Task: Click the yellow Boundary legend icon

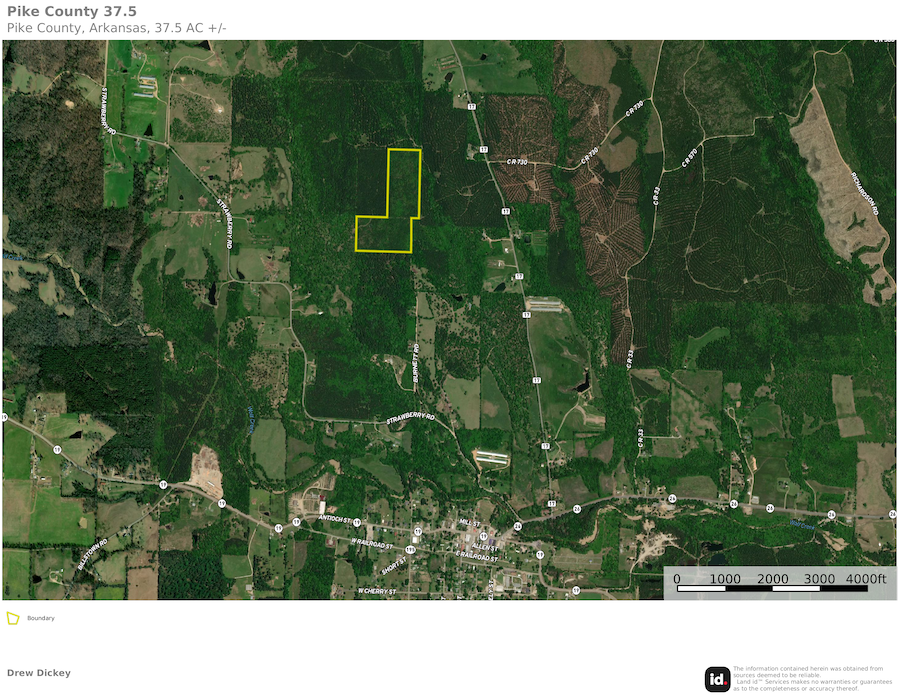Action: (x=13, y=618)
